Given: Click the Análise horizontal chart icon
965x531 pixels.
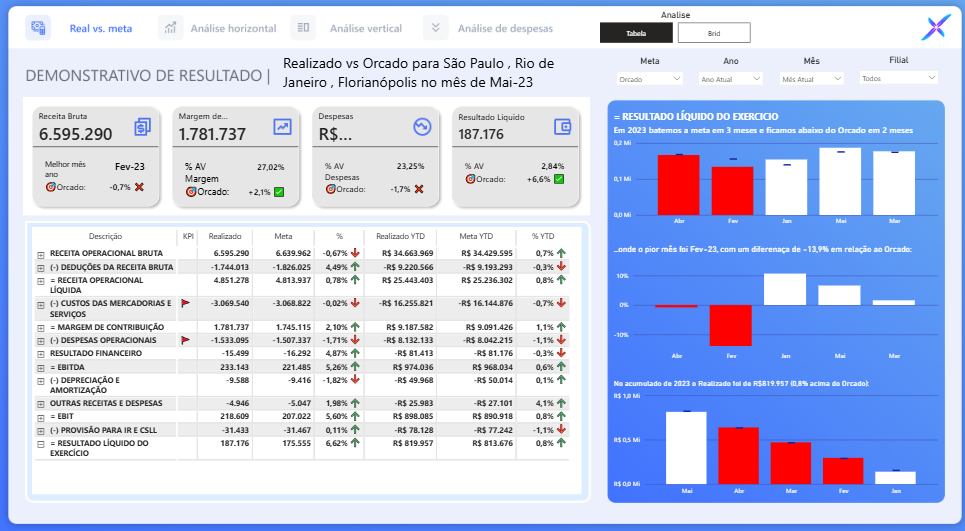Looking at the screenshot, I should point(170,28).
